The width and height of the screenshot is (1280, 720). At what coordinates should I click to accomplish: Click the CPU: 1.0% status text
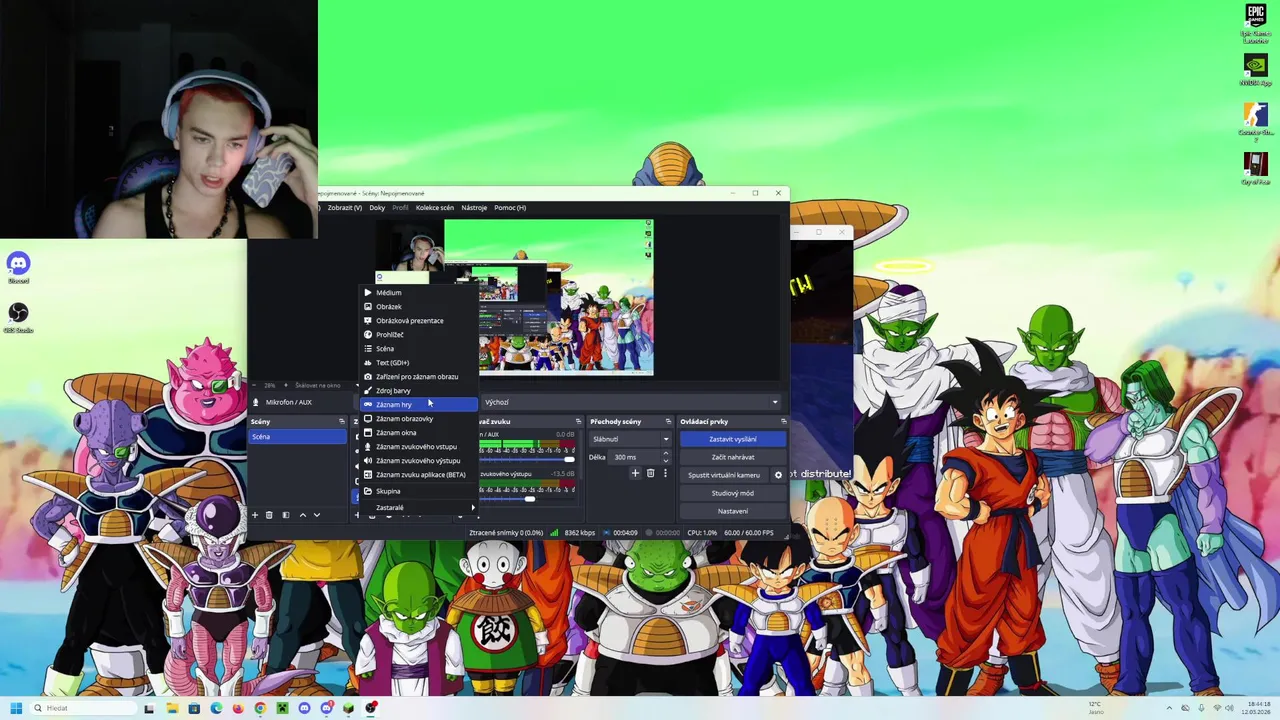pyautogui.click(x=702, y=533)
